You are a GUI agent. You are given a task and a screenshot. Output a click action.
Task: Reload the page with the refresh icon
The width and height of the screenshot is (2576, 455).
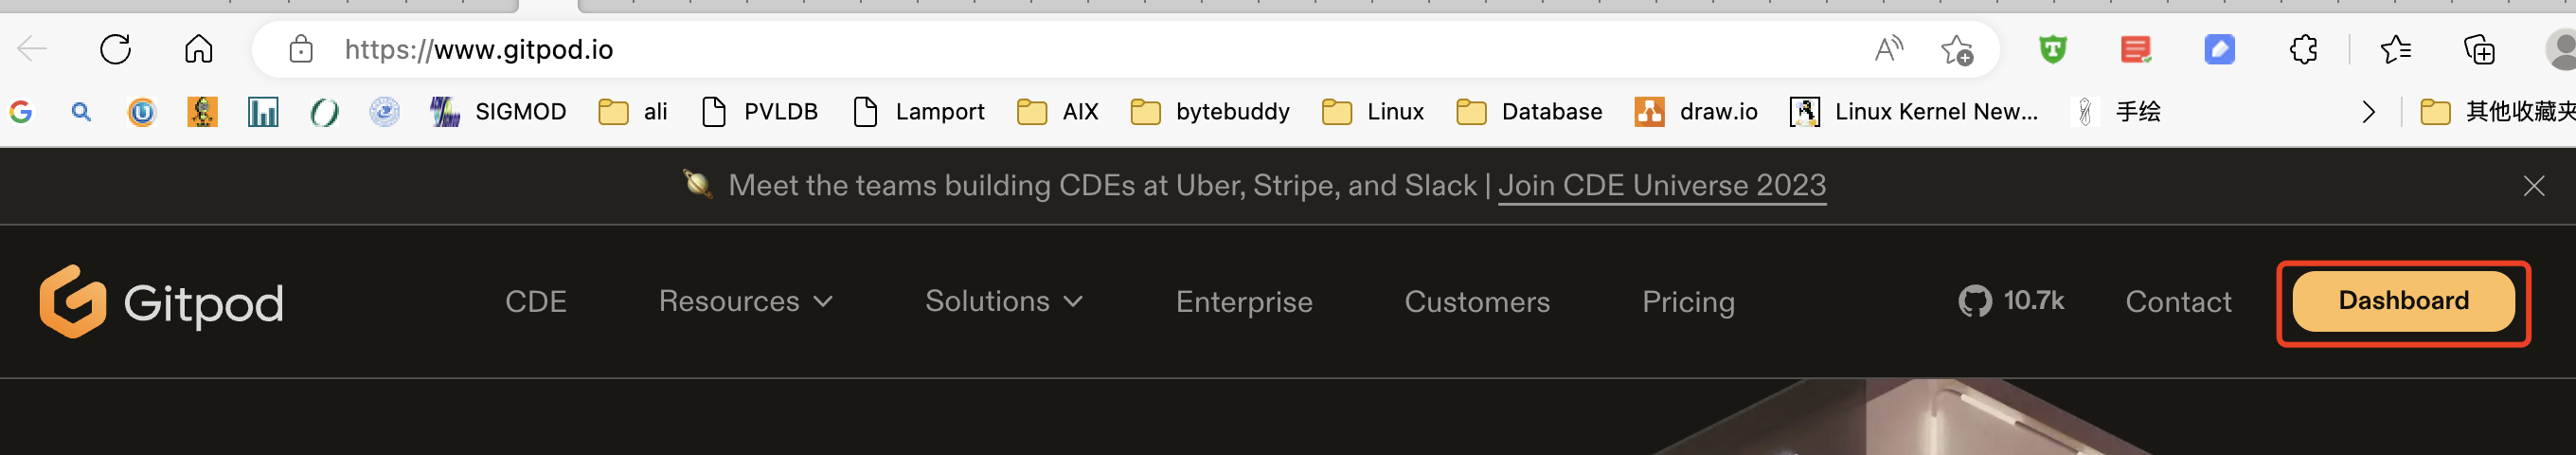[116, 49]
